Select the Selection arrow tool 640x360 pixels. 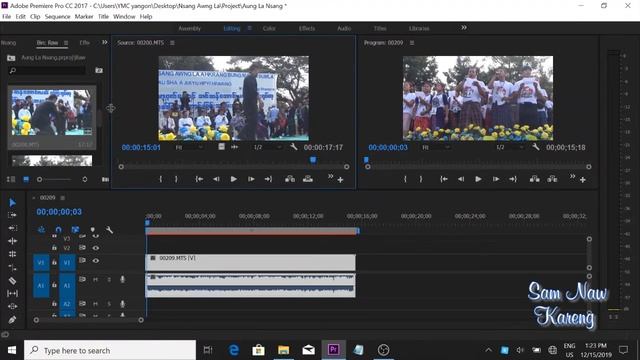pyautogui.click(x=12, y=202)
